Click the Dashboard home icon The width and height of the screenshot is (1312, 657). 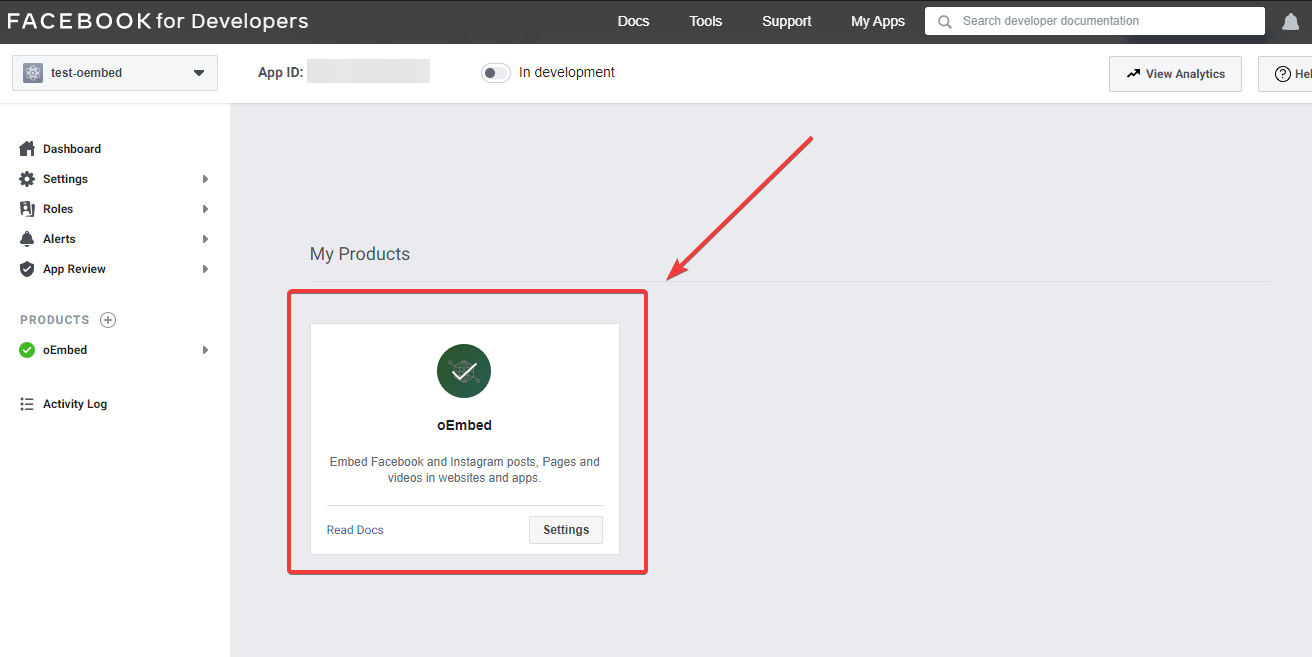(27, 148)
